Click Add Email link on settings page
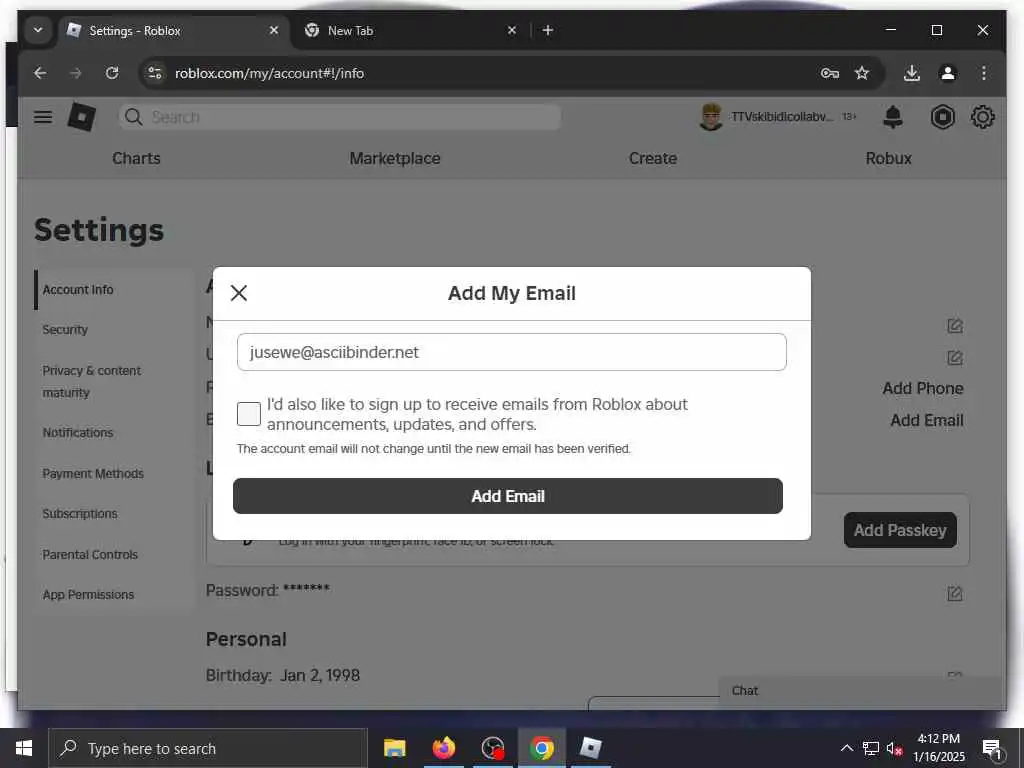 [x=927, y=421]
